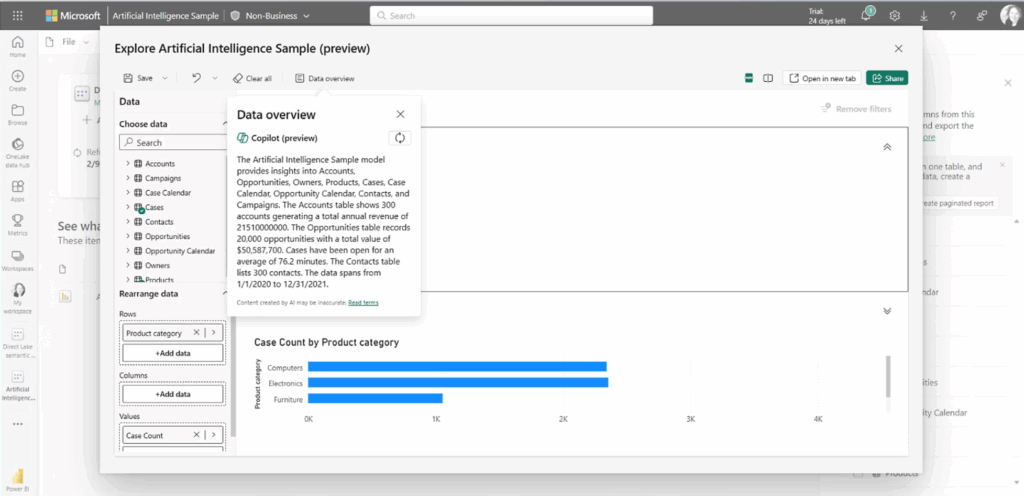Select the Case Calendar table name
This screenshot has width=1024, height=496.
pos(168,193)
